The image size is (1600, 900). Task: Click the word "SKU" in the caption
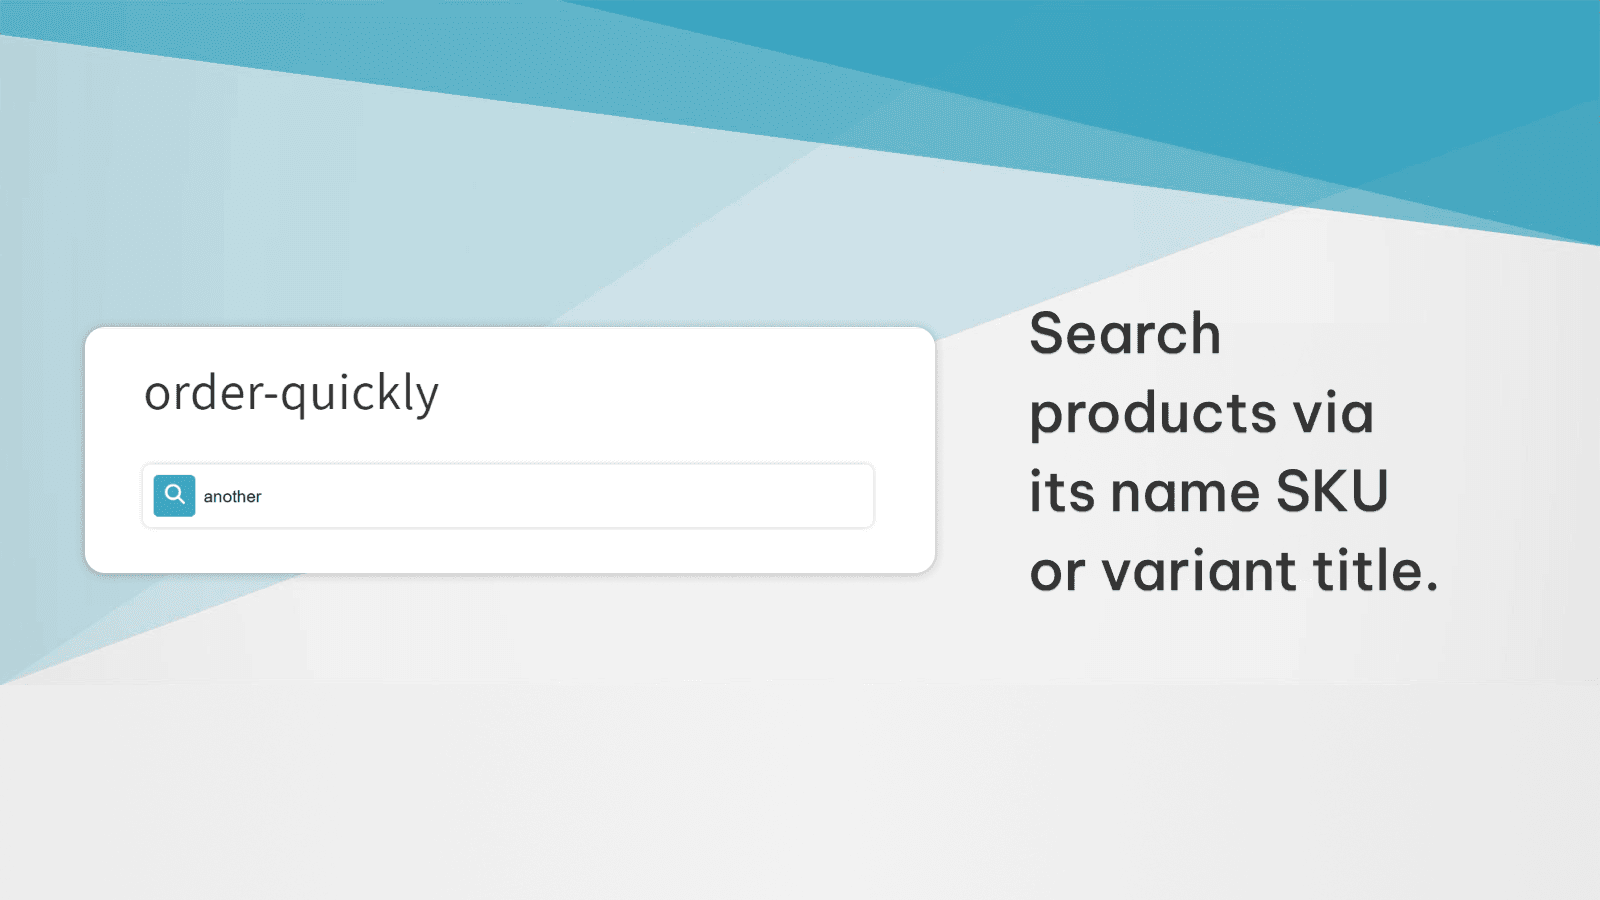coord(1332,492)
